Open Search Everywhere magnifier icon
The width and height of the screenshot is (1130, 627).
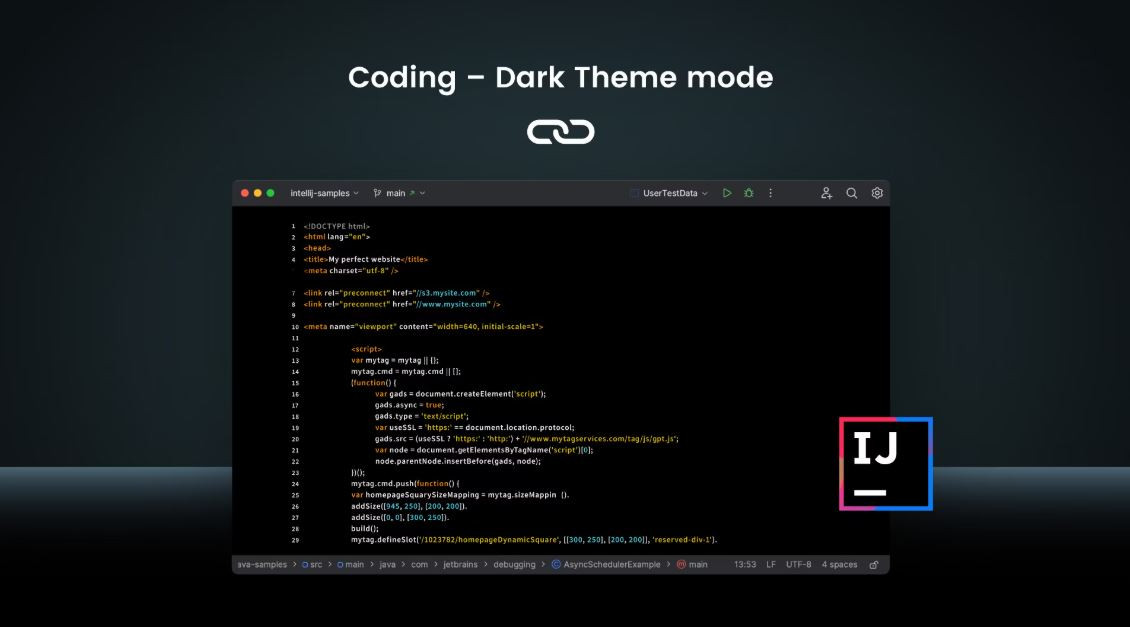click(852, 193)
